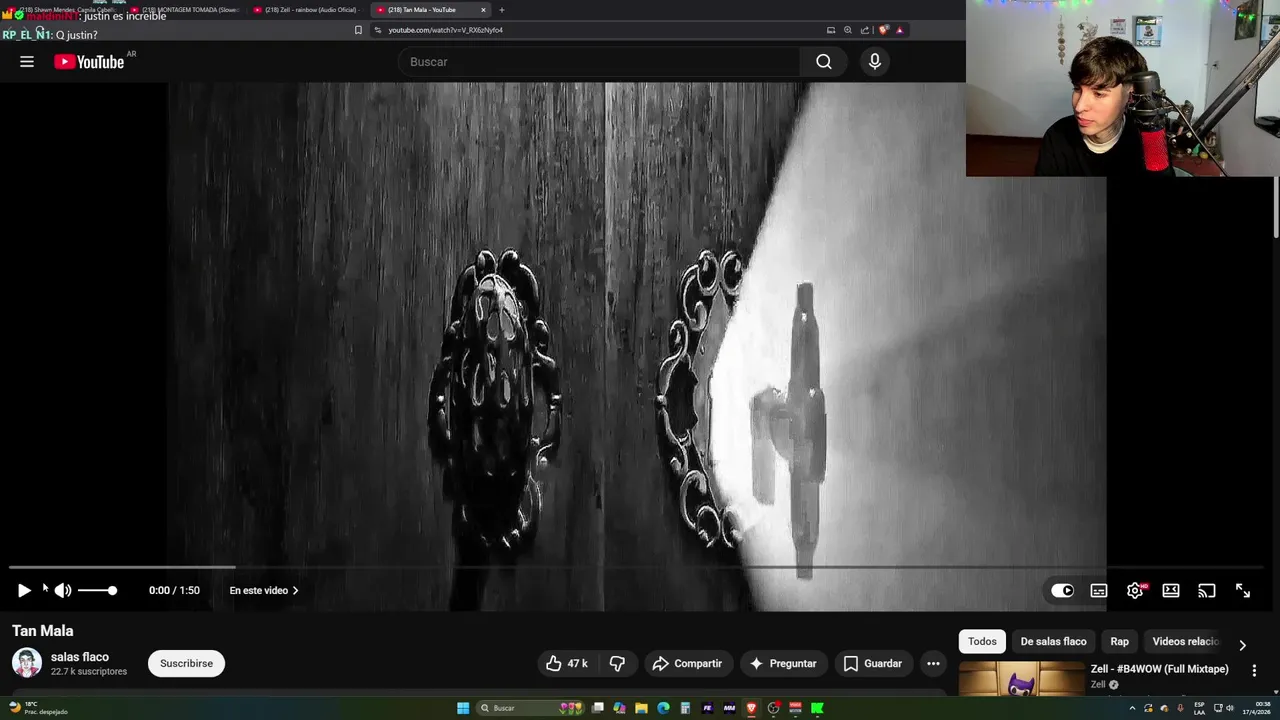Open the salas flaco channel name link
The width and height of the screenshot is (1280, 720).
(80, 657)
